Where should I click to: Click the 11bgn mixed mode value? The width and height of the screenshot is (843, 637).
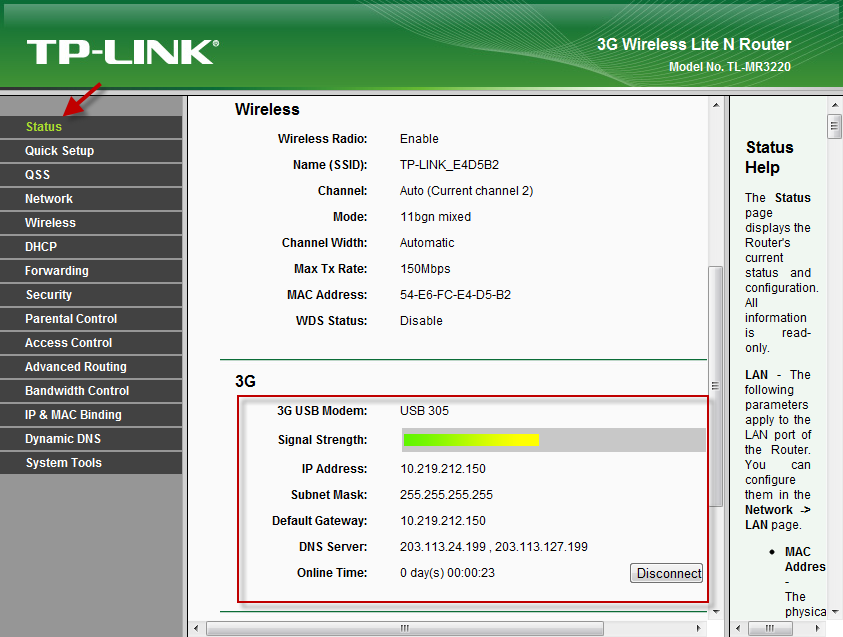pos(435,217)
